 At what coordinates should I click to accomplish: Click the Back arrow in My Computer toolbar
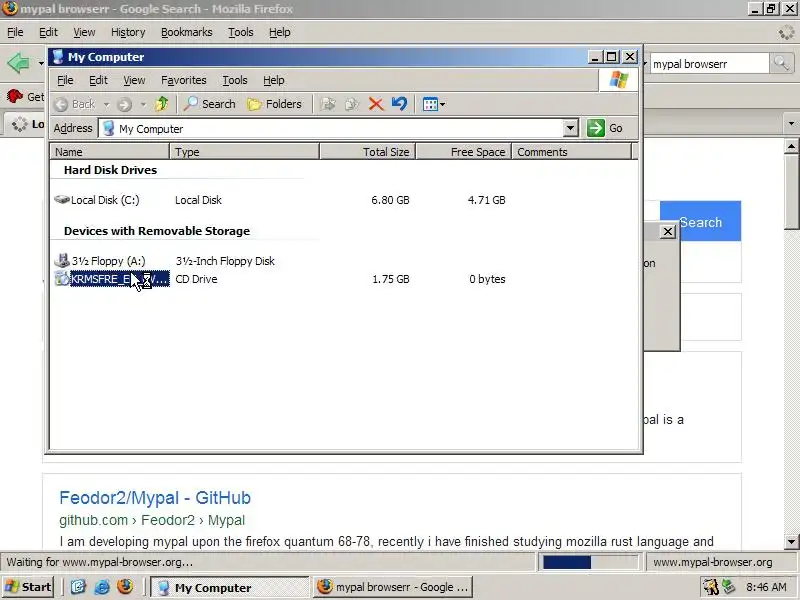(x=75, y=104)
